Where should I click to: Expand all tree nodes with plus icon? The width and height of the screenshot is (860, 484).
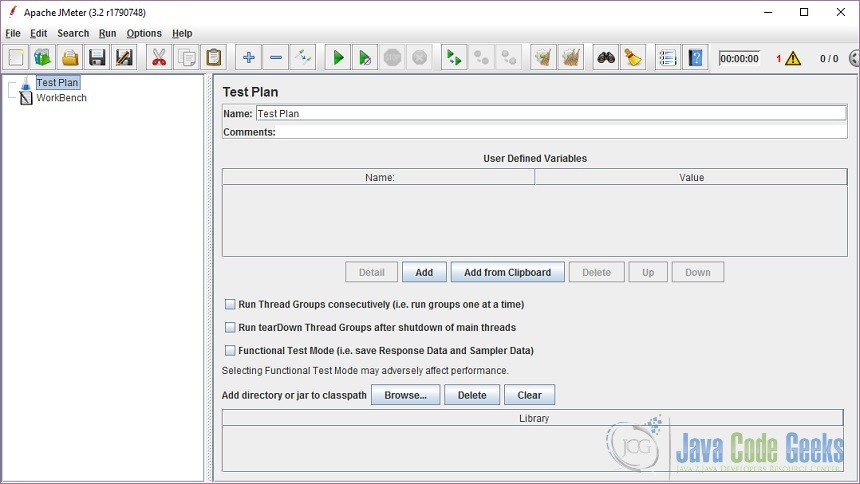[248, 57]
